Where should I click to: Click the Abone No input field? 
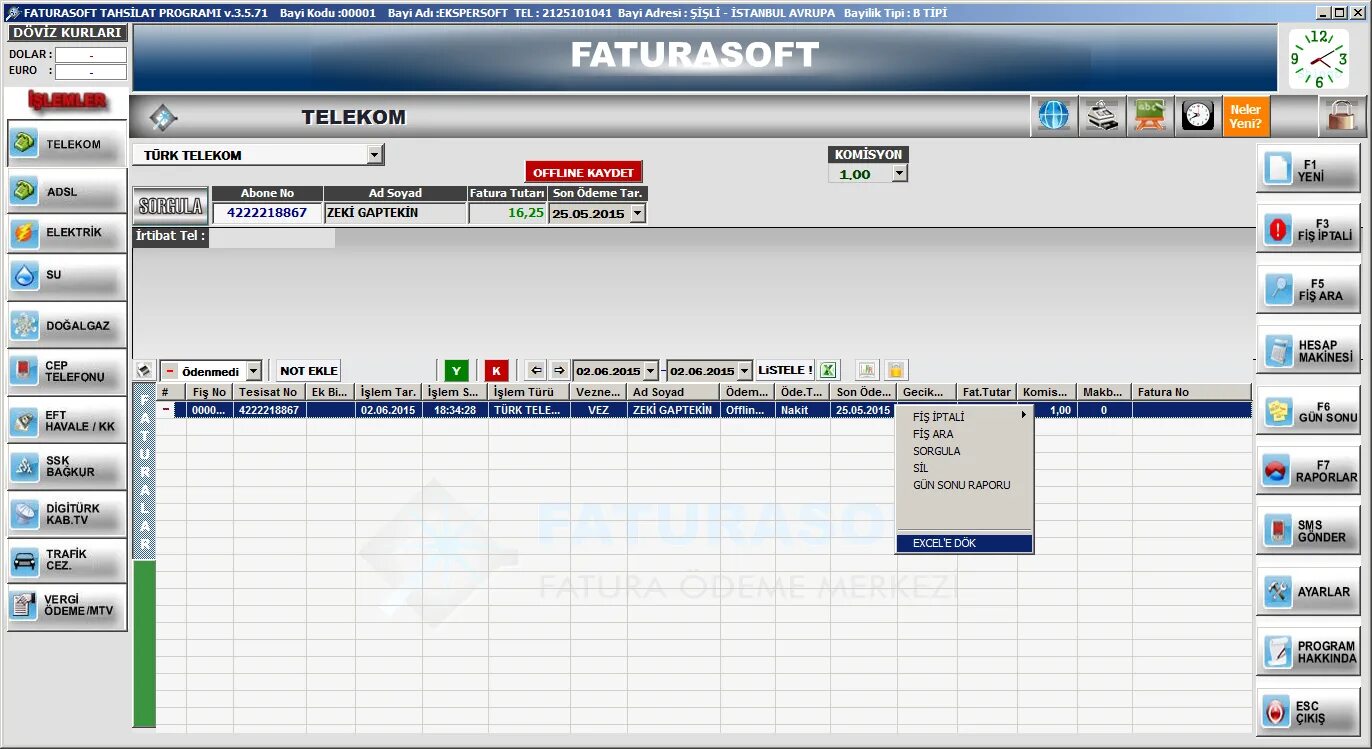[x=267, y=213]
